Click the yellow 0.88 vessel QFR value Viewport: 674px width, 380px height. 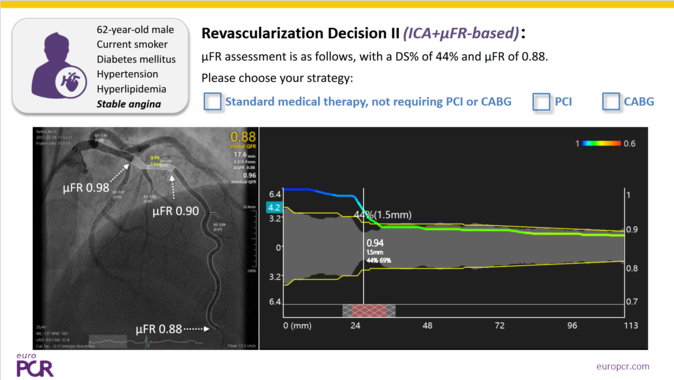(x=243, y=137)
